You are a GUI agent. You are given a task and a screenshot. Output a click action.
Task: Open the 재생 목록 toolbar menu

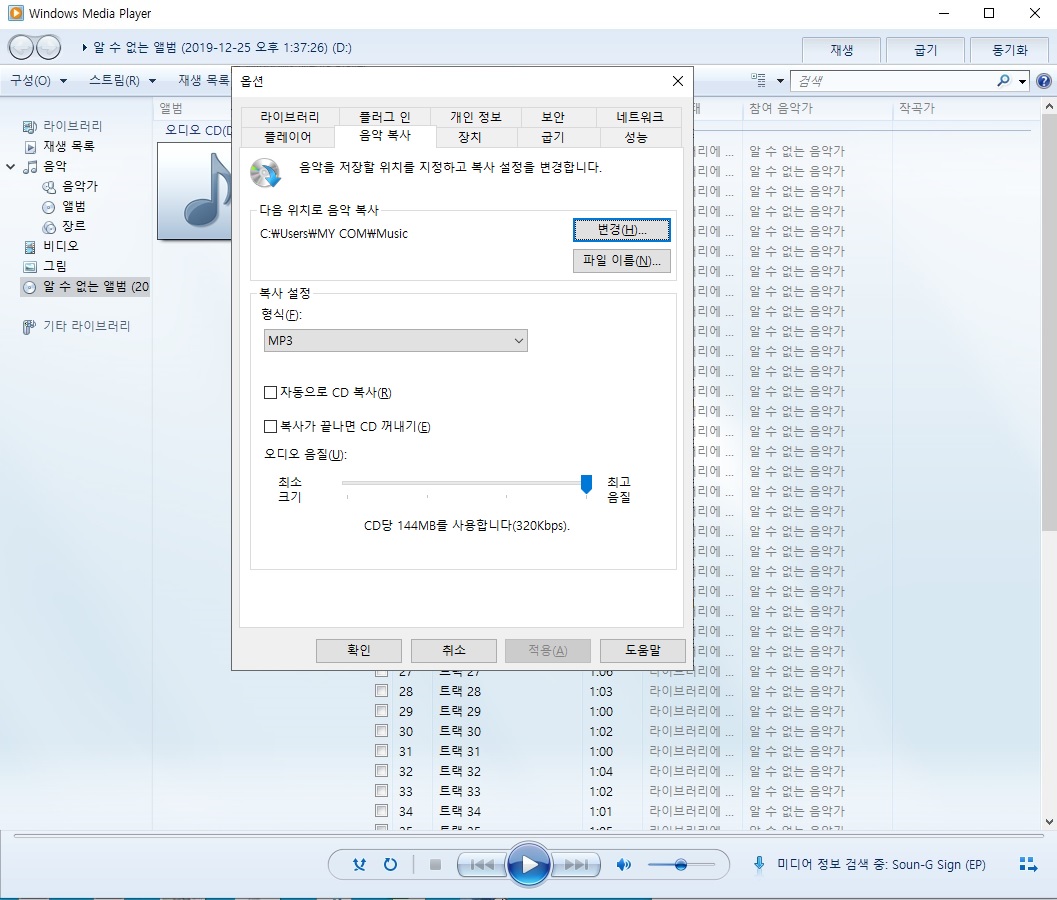(x=202, y=81)
